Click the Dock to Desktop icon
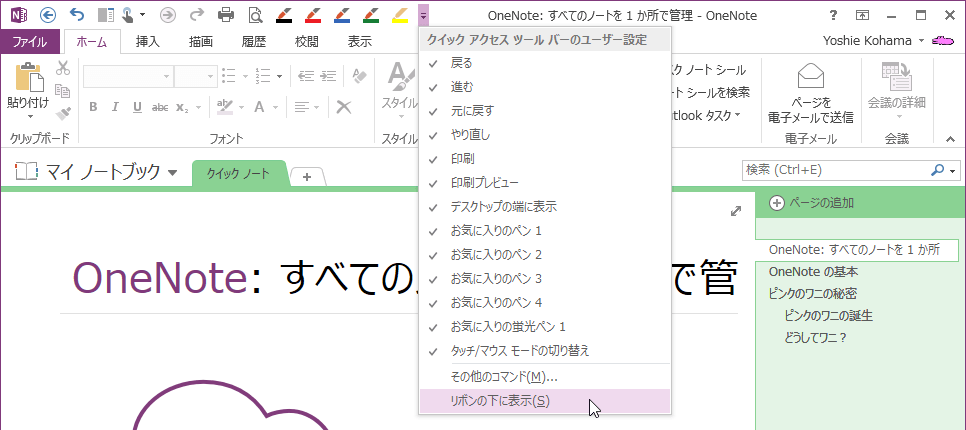The width and height of the screenshot is (966, 430). (x=107, y=15)
